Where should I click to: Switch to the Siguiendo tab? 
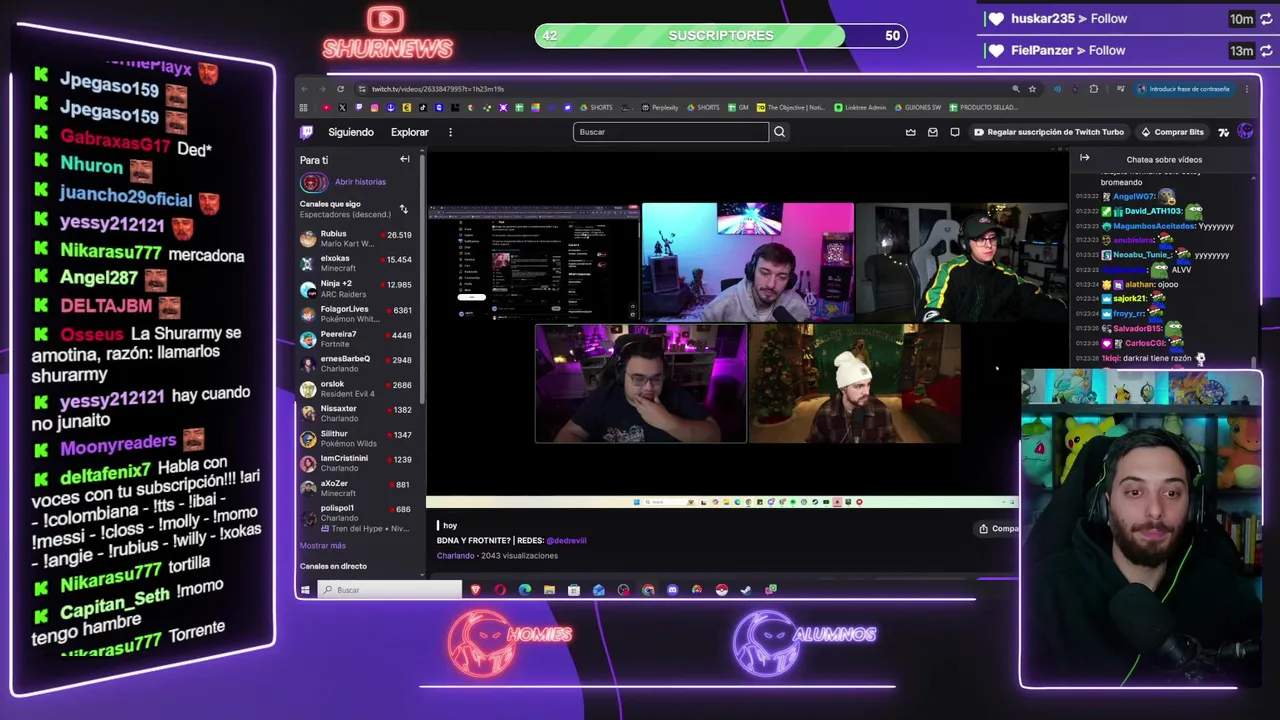click(x=351, y=132)
